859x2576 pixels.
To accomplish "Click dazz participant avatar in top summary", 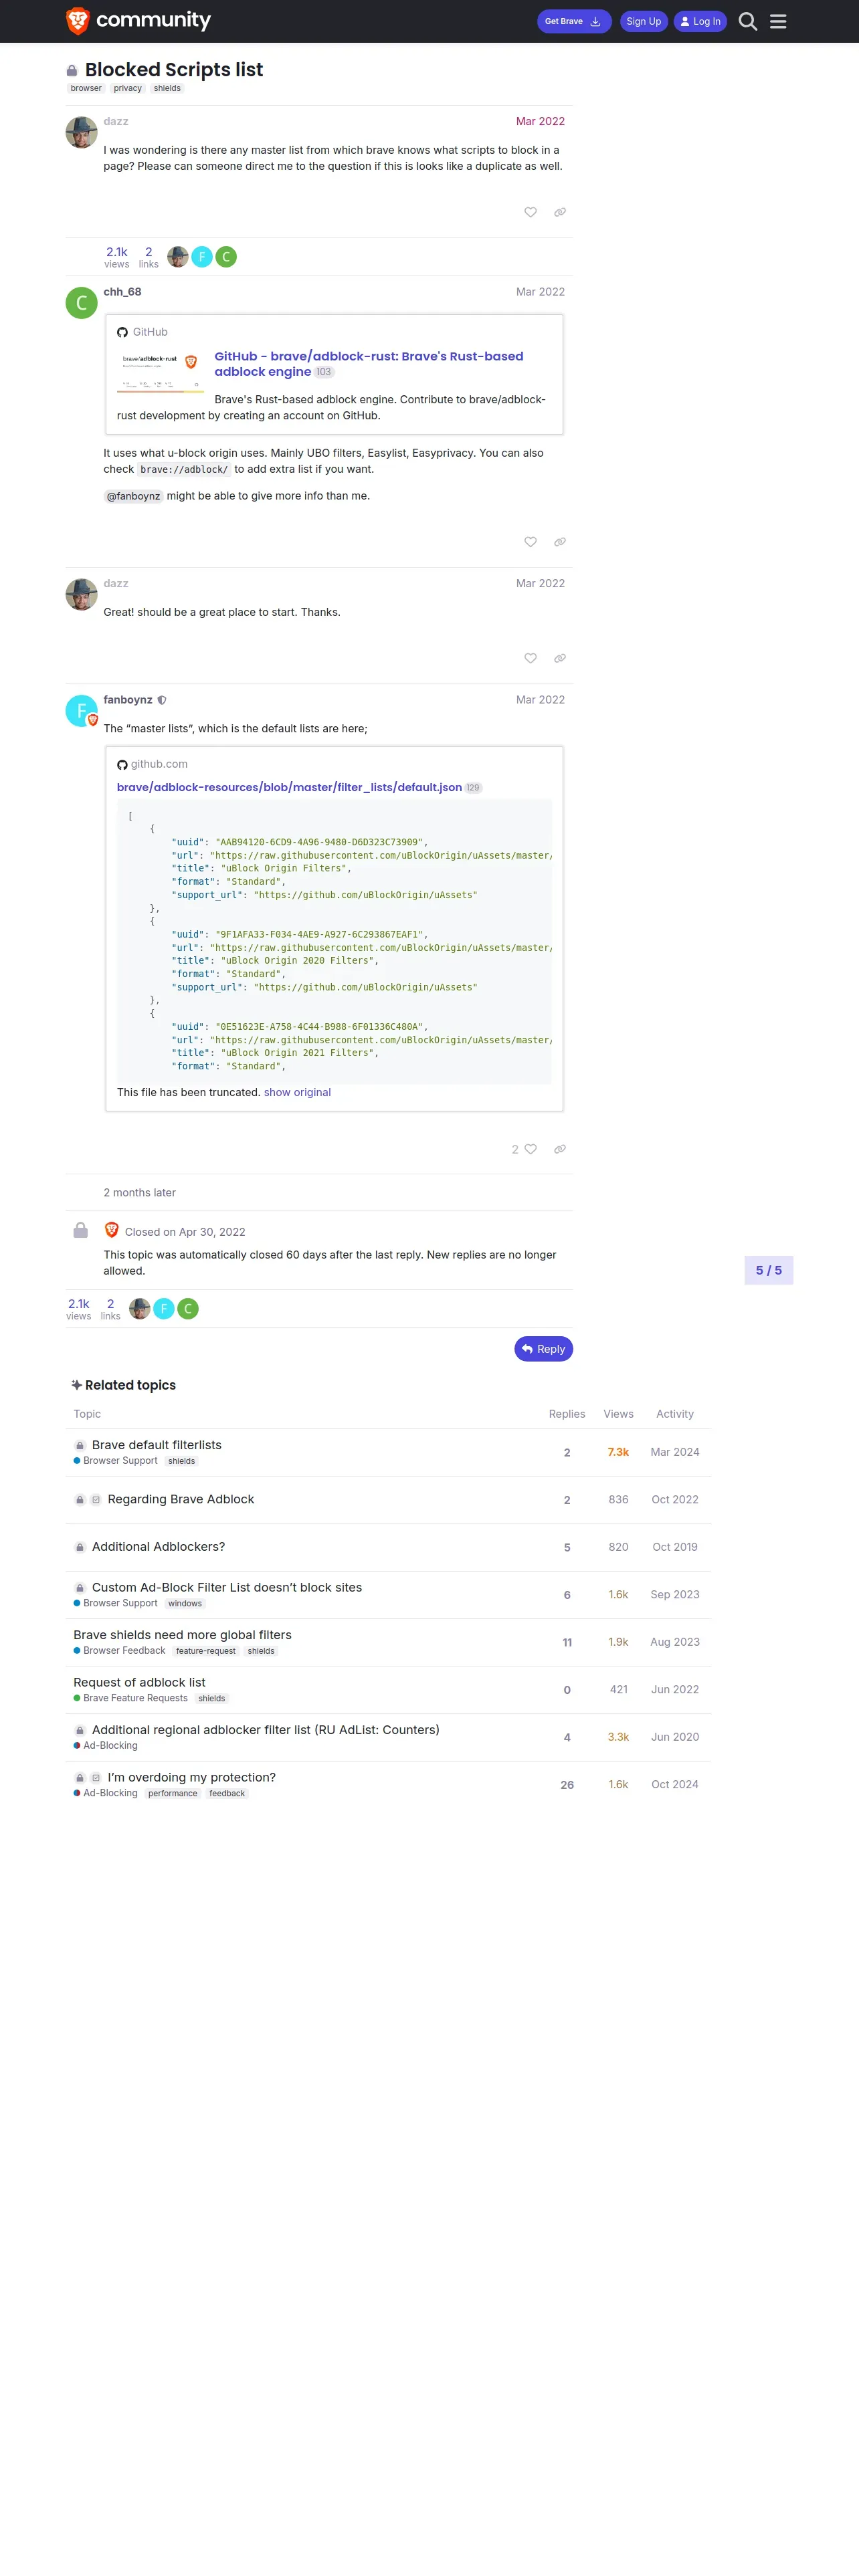I will point(178,257).
